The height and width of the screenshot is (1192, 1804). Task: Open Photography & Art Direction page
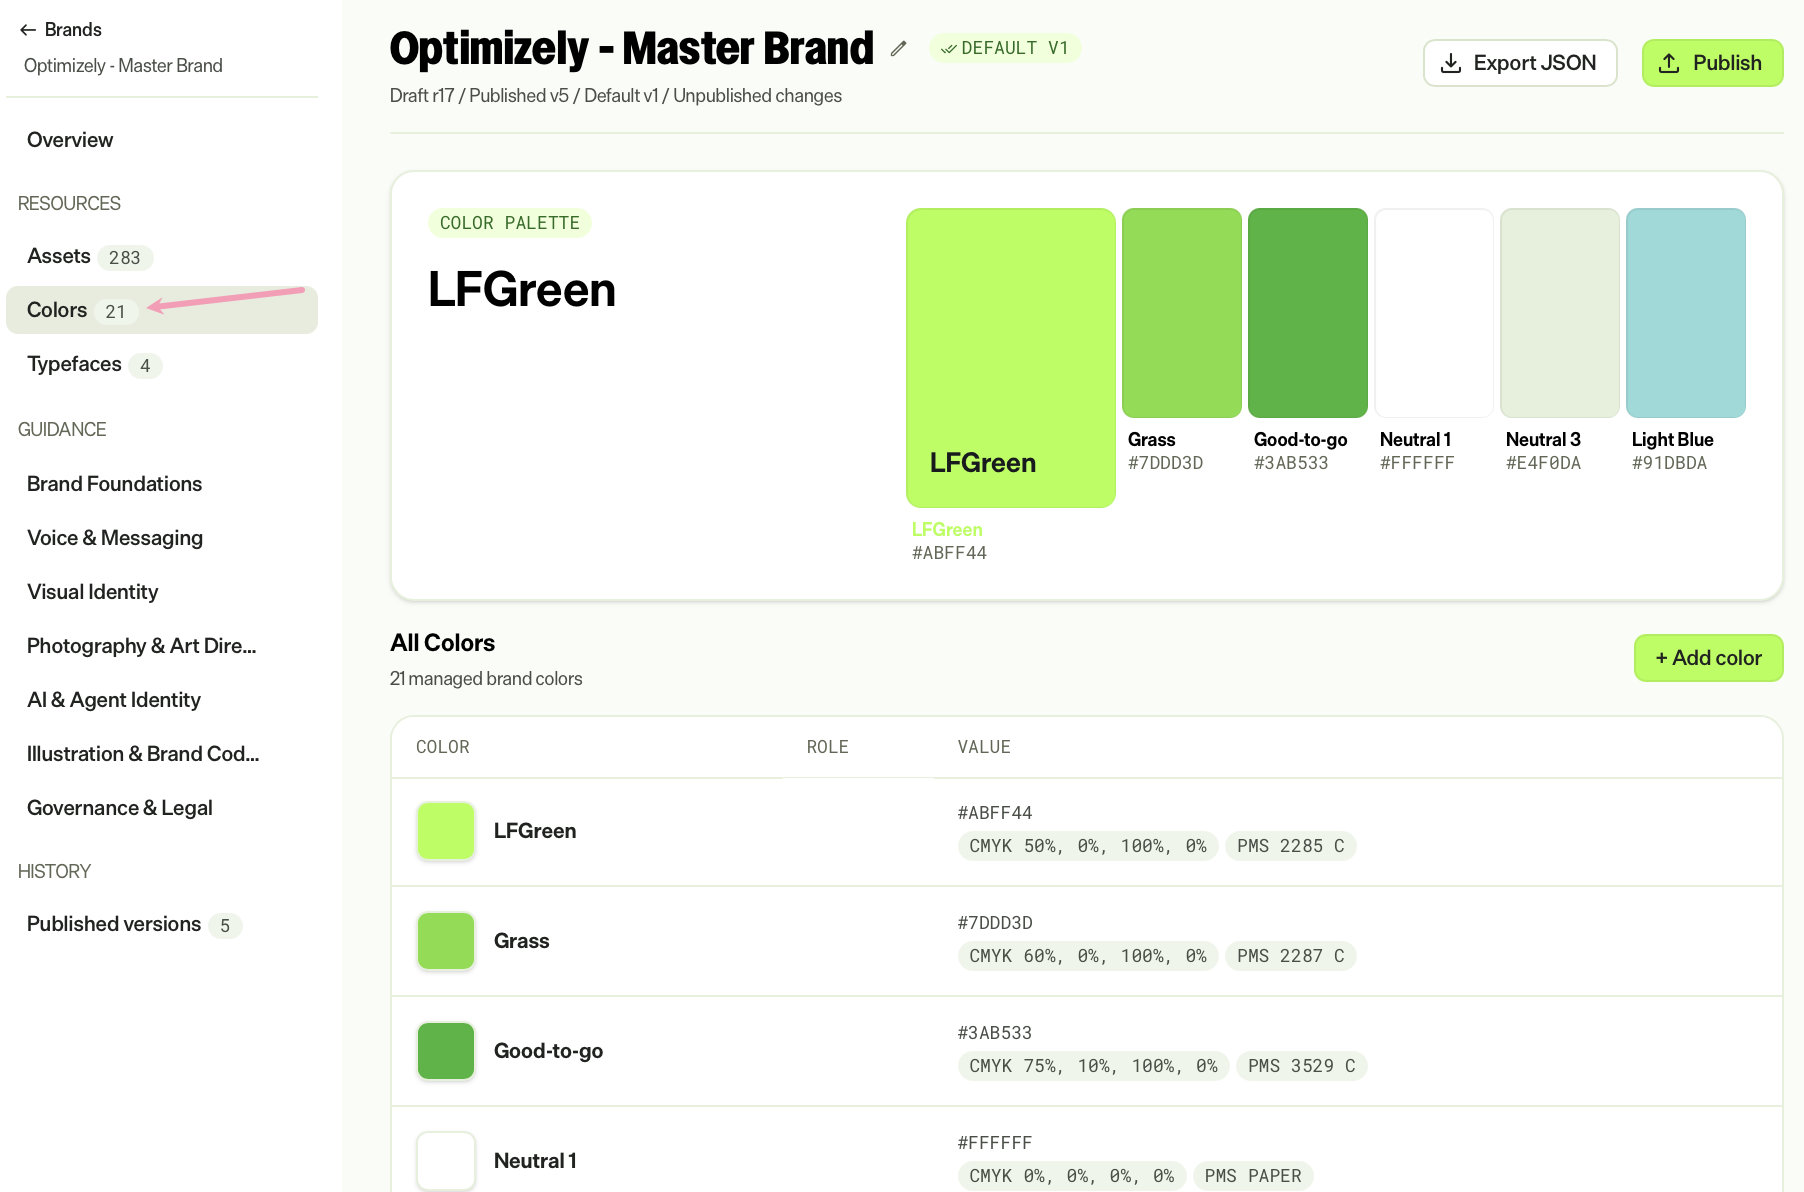142,646
